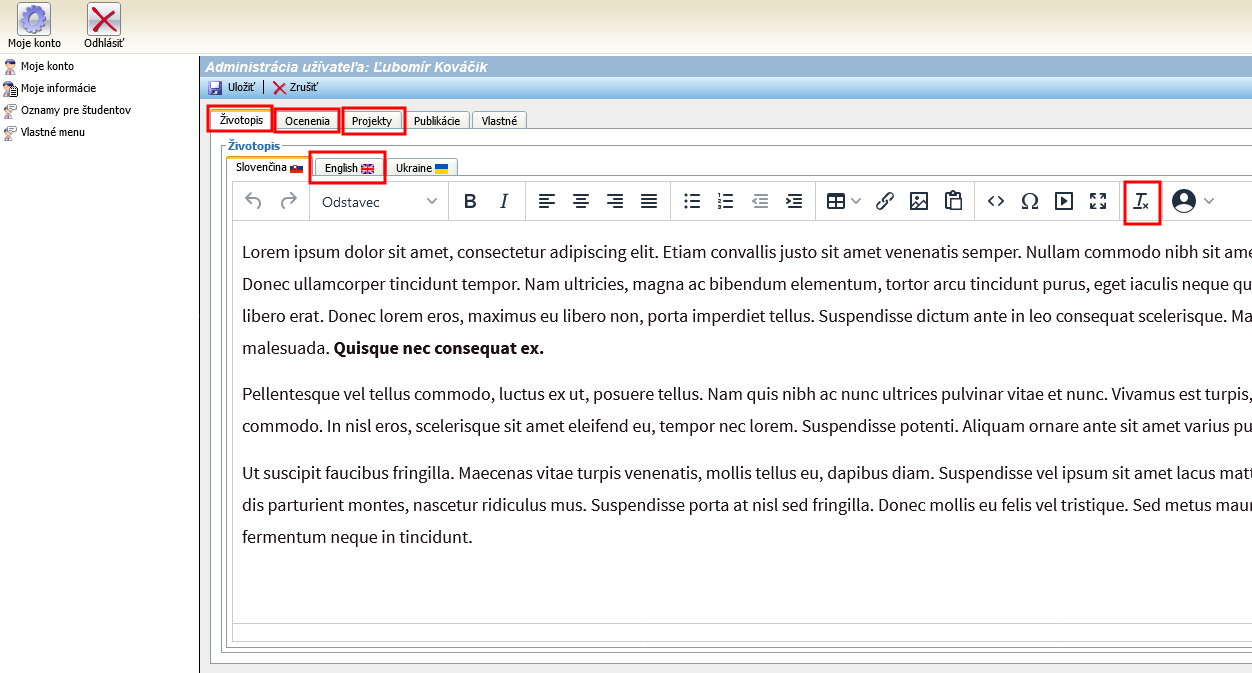
Task: Open the user avatar dropdown in toolbar
Action: pyautogui.click(x=1192, y=201)
